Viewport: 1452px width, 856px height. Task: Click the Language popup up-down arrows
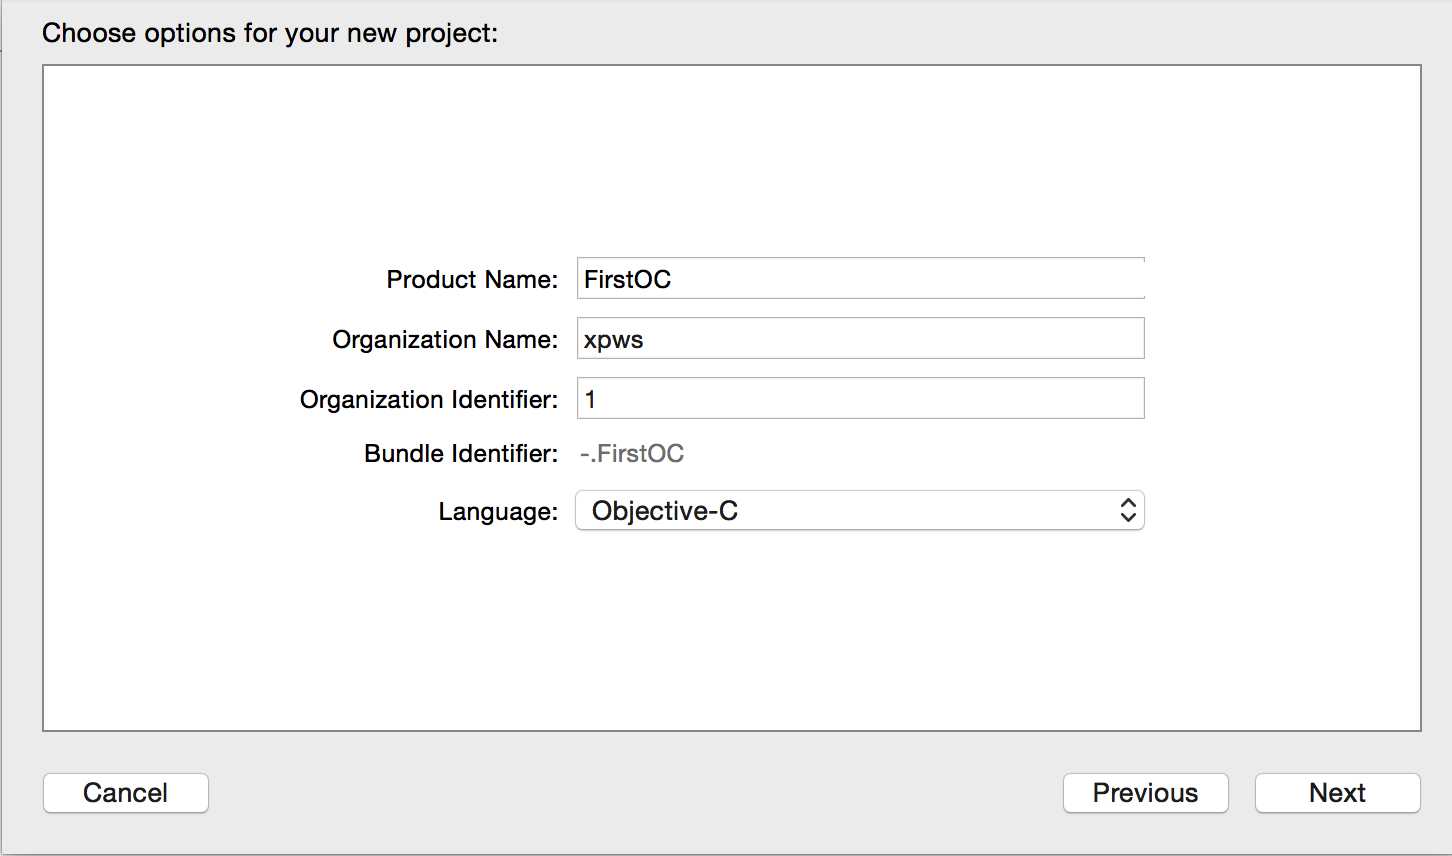click(x=1127, y=511)
